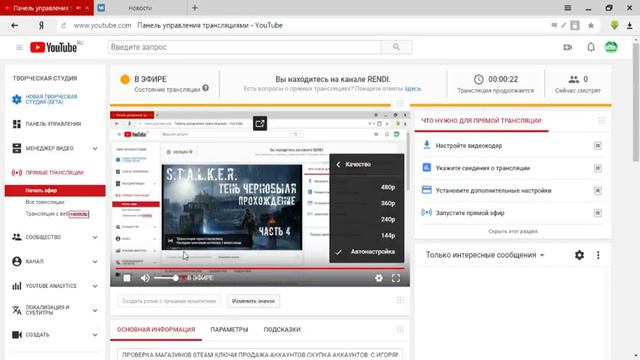
Task: Click the Настройте видеокодер download icon
Action: pos(427,145)
